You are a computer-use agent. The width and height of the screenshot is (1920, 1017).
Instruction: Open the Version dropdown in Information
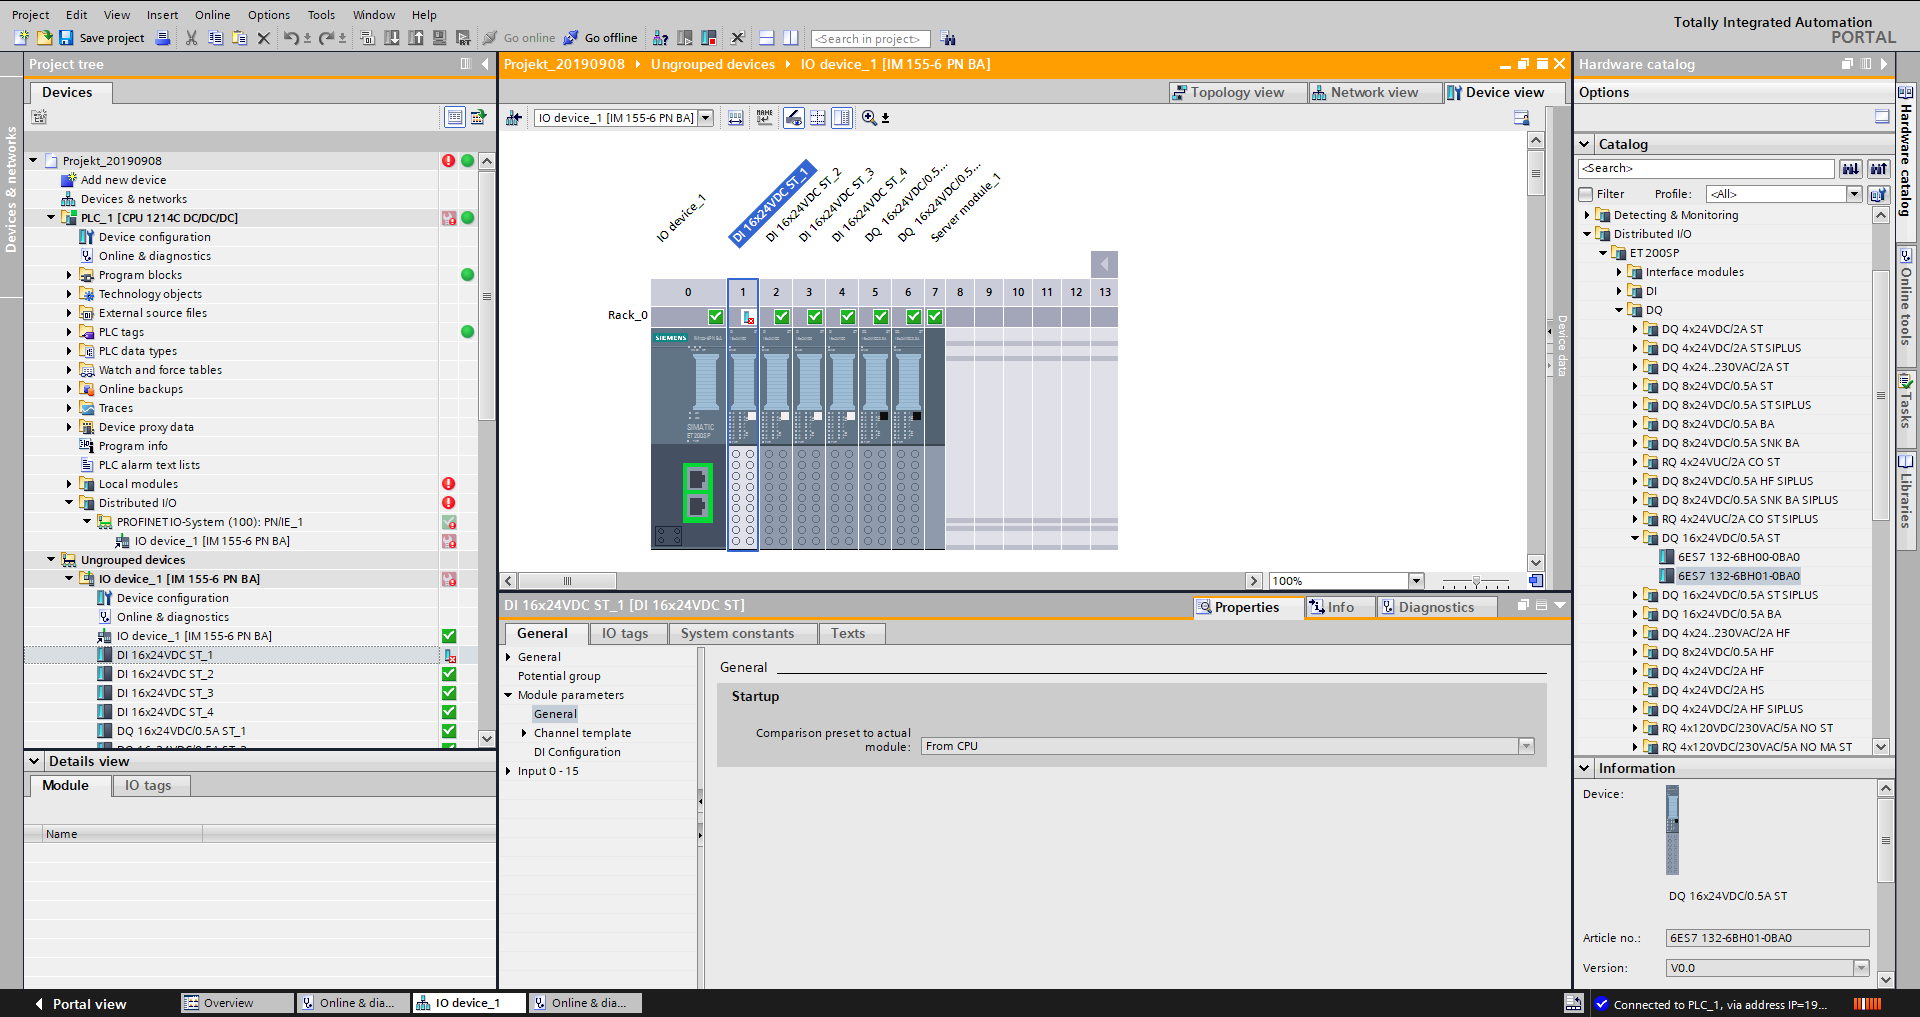[x=1861, y=968]
